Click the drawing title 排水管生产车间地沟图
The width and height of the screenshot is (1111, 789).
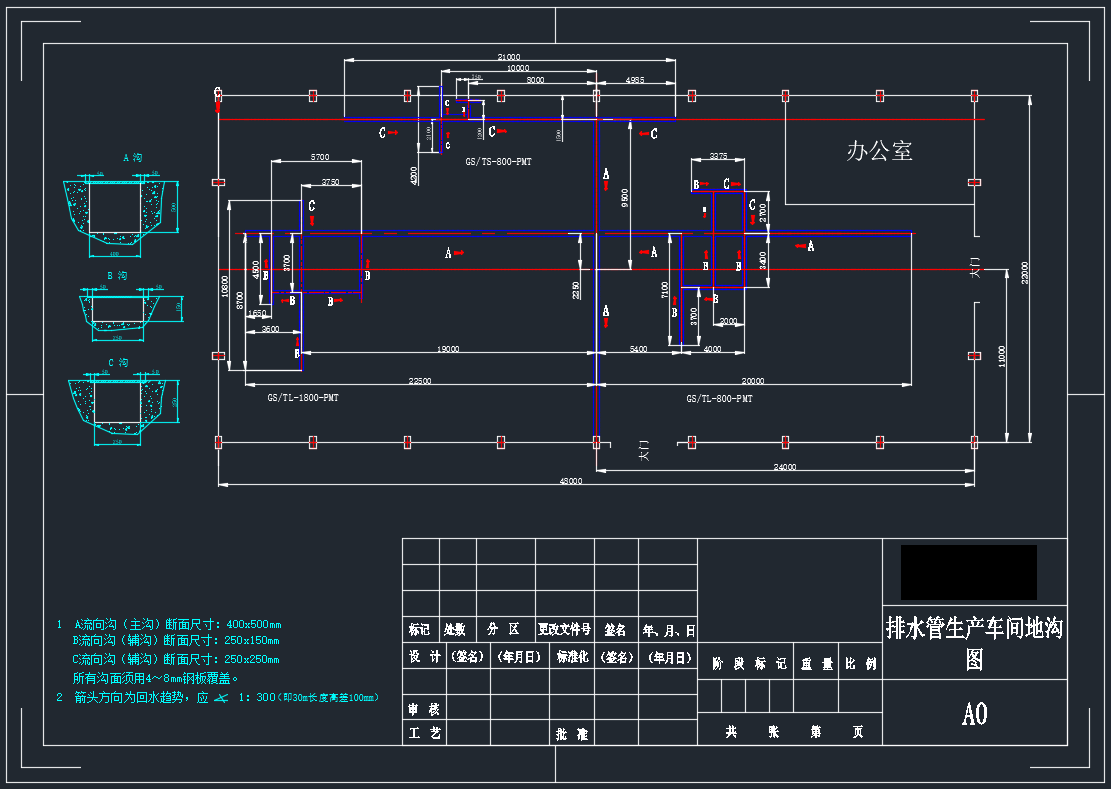coord(973,643)
